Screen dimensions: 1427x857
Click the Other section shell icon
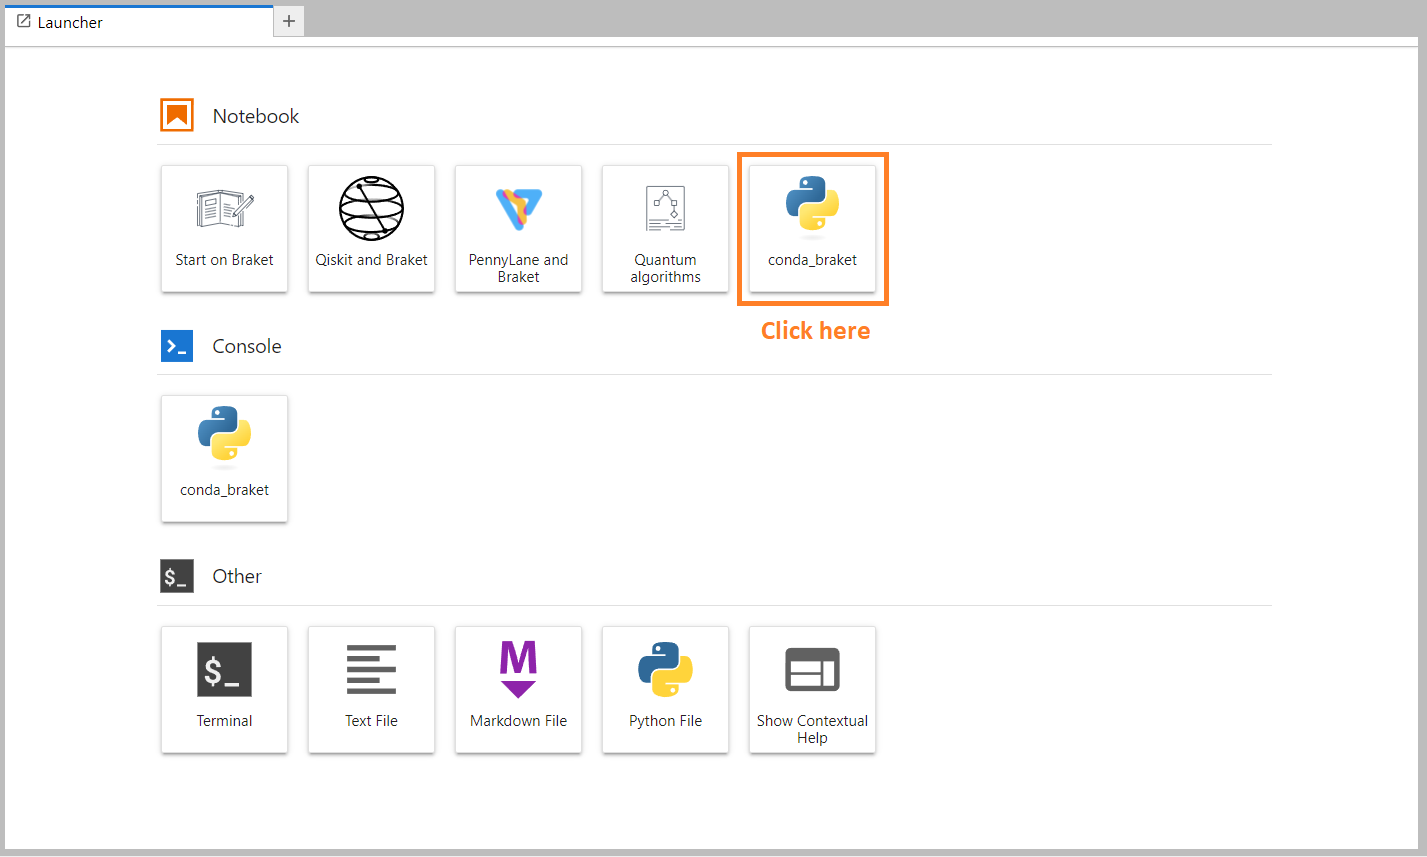(176, 576)
